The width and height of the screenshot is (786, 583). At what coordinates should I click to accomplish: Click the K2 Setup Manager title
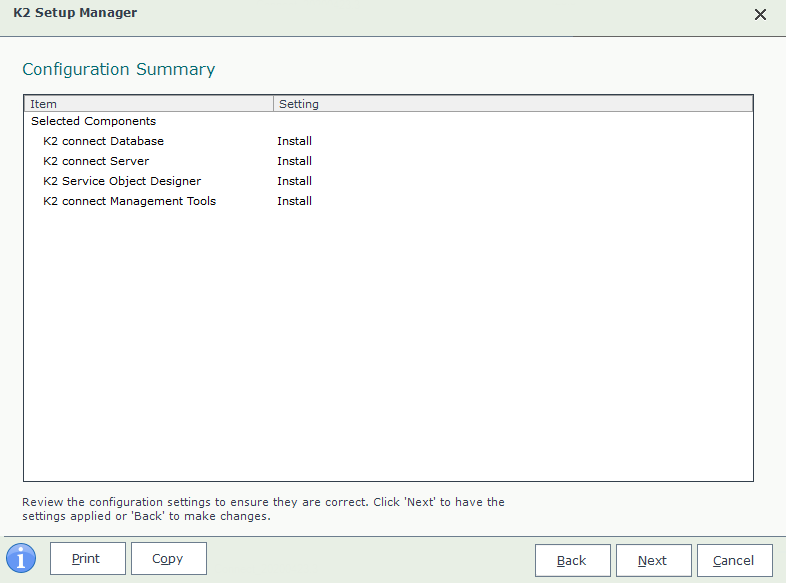75,13
